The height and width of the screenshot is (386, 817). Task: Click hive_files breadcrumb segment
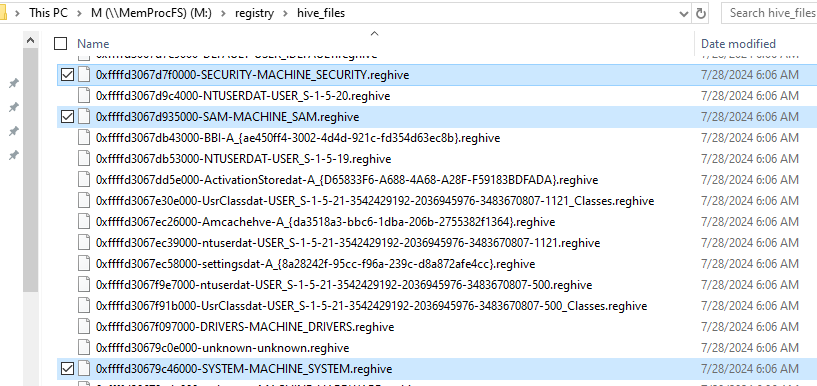coord(320,13)
